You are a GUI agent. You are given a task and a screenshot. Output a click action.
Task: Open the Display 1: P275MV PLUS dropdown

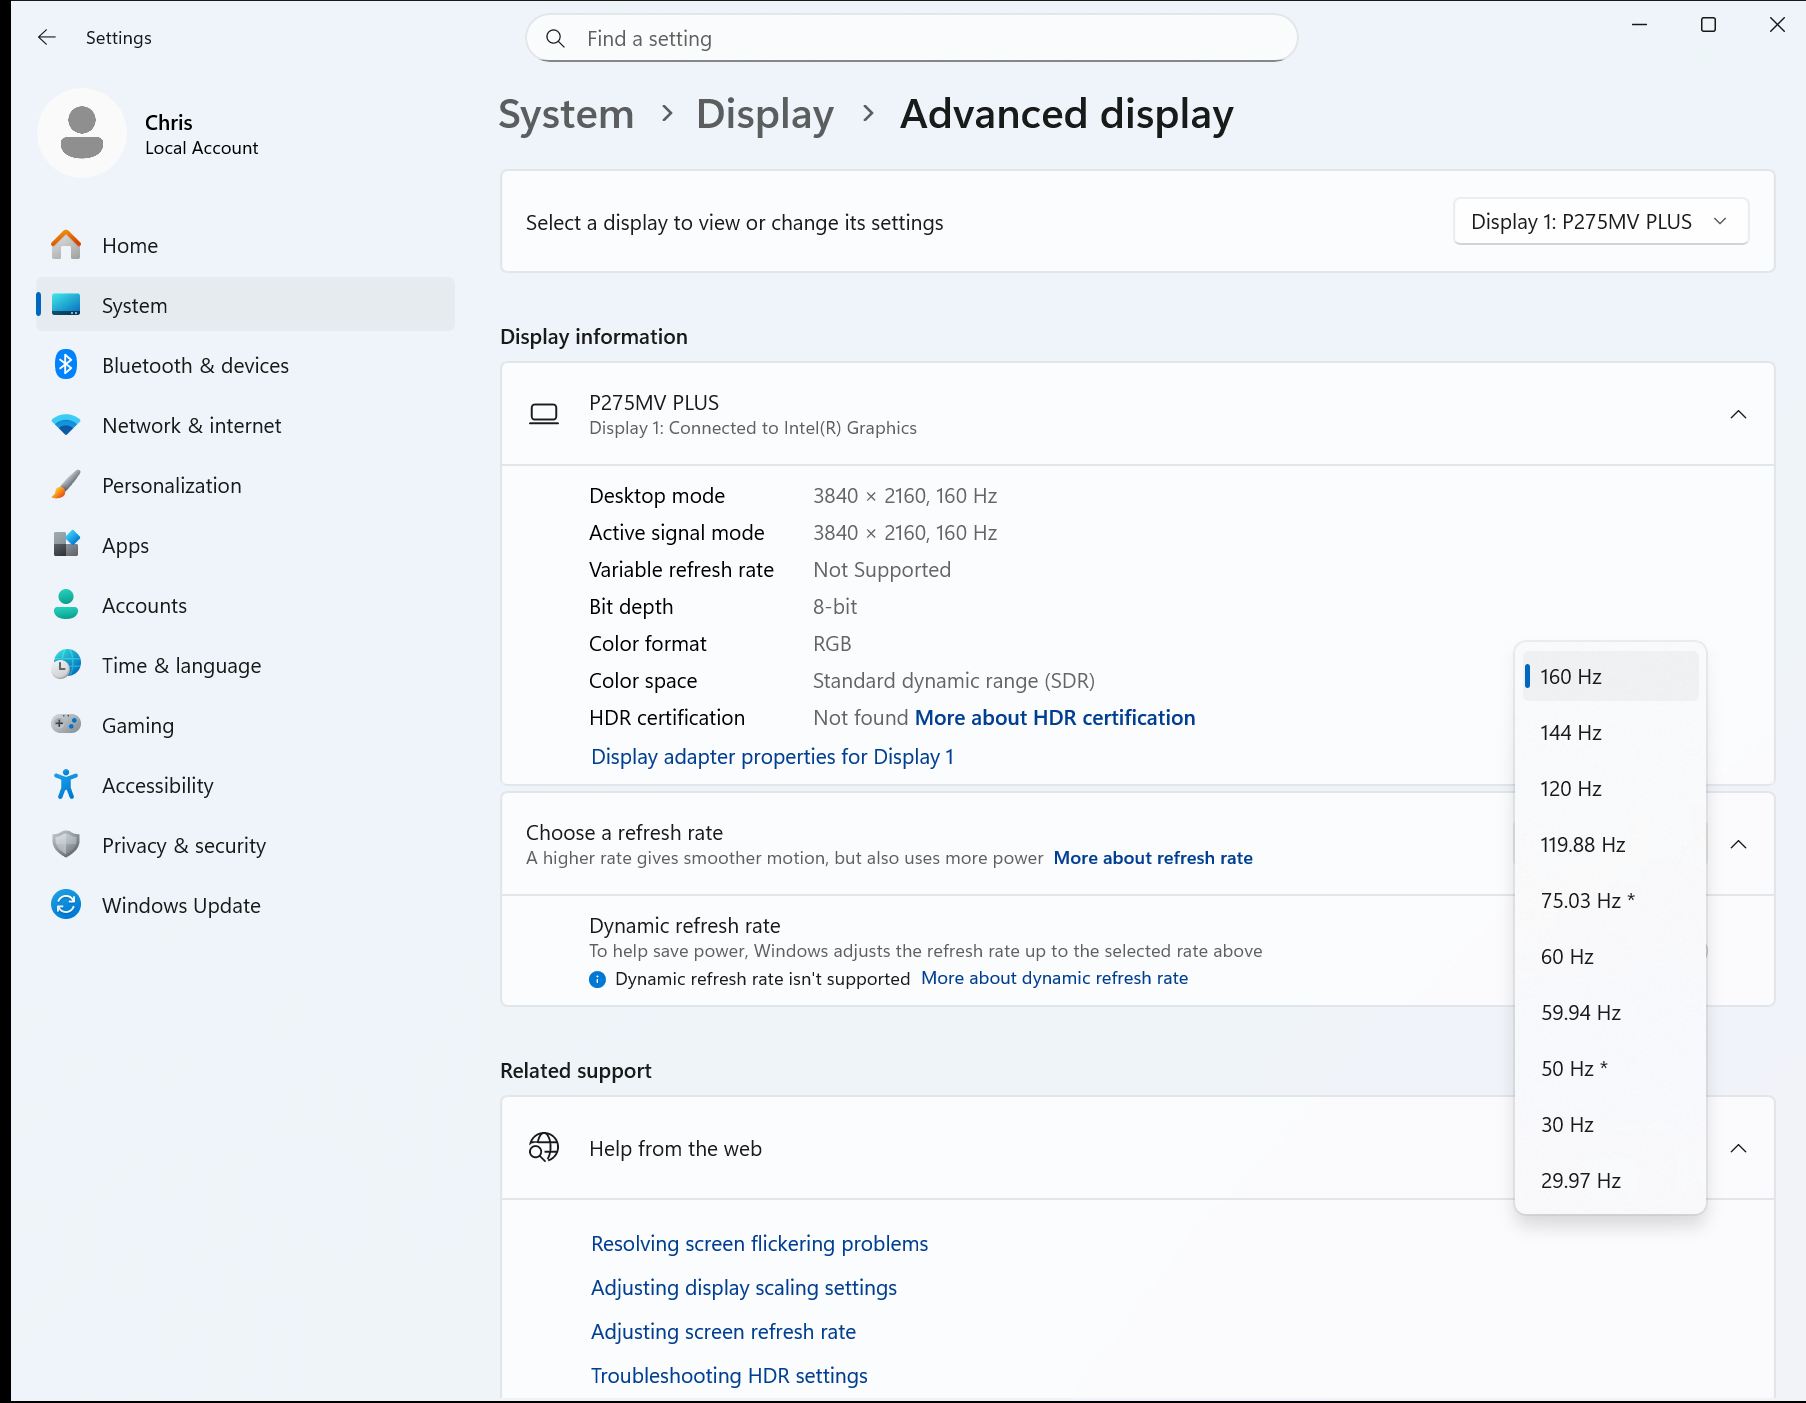tap(1600, 222)
